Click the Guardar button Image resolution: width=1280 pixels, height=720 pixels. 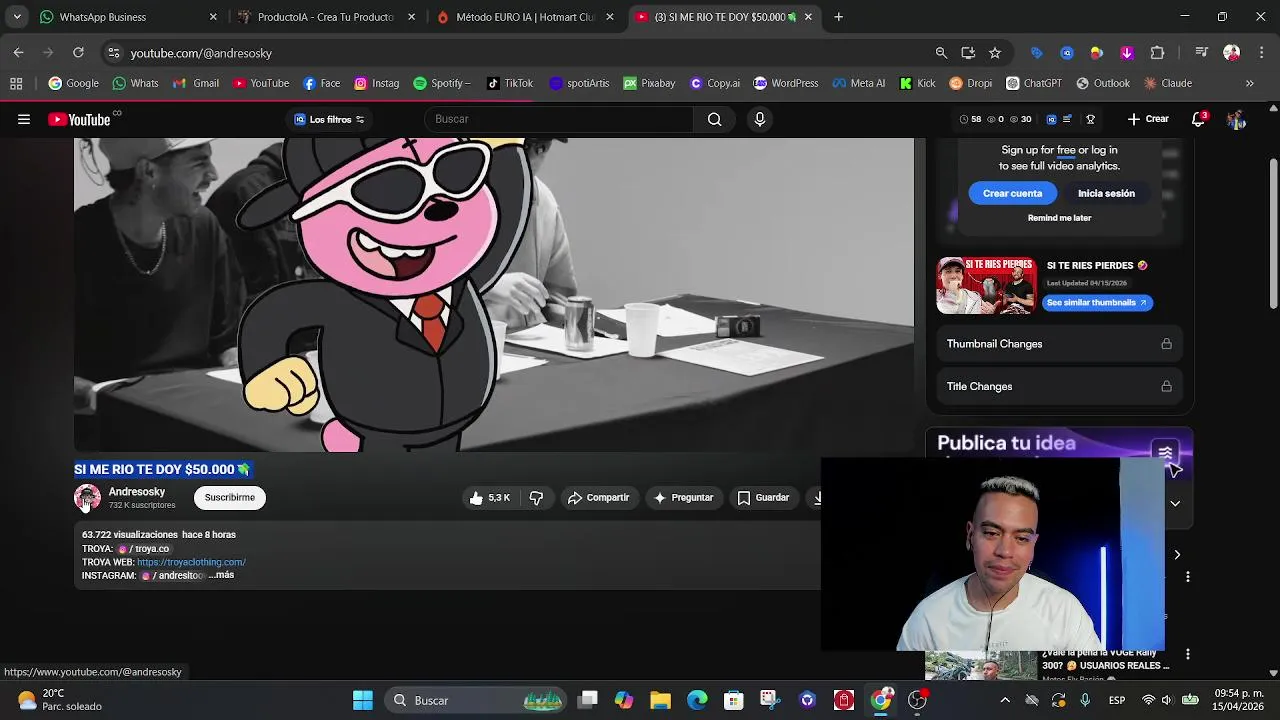[764, 498]
